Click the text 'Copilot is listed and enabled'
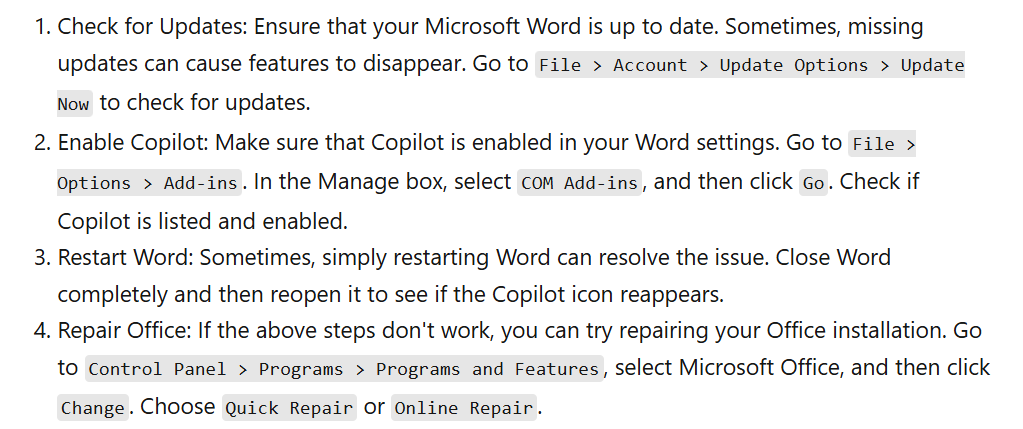 [200, 222]
